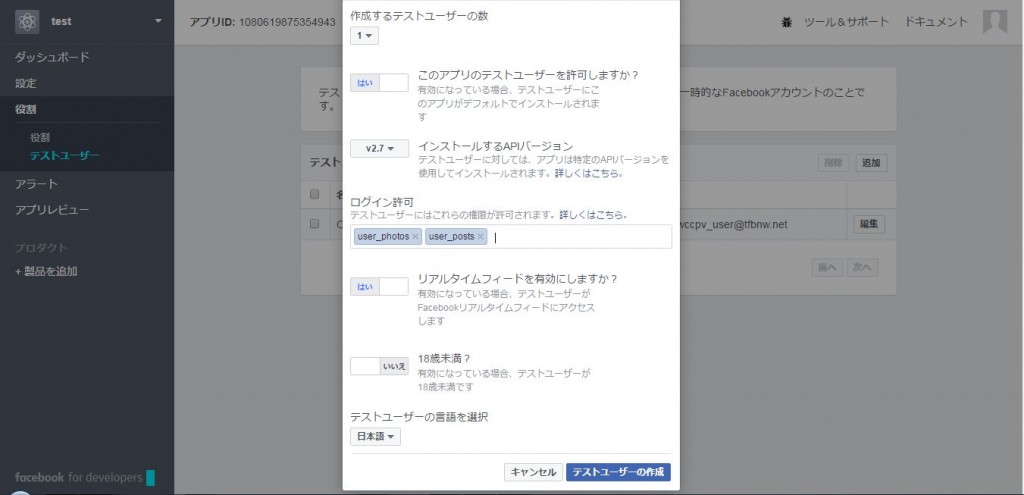Click the 追加 button in background page
The width and height of the screenshot is (1024, 495).
(871, 163)
